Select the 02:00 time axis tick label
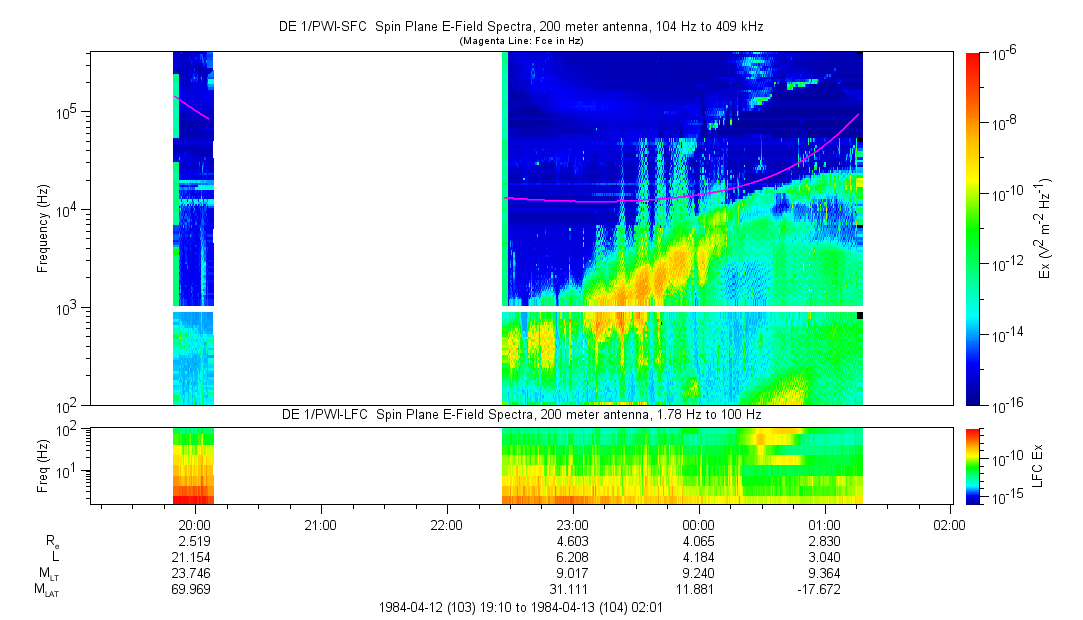The height and width of the screenshot is (620, 1083). [x=949, y=524]
